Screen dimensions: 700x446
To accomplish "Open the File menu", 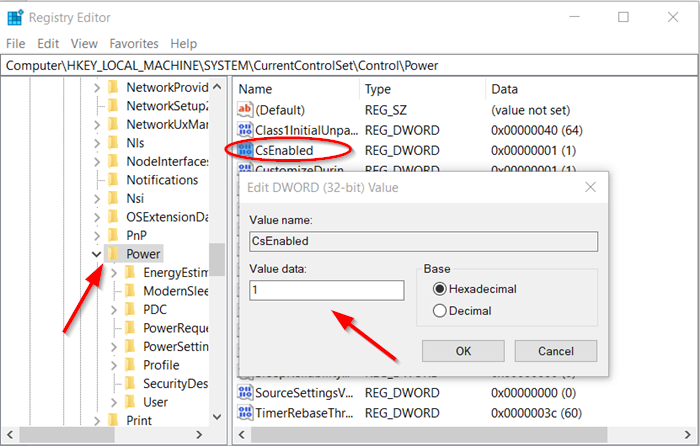I will click(x=16, y=44).
